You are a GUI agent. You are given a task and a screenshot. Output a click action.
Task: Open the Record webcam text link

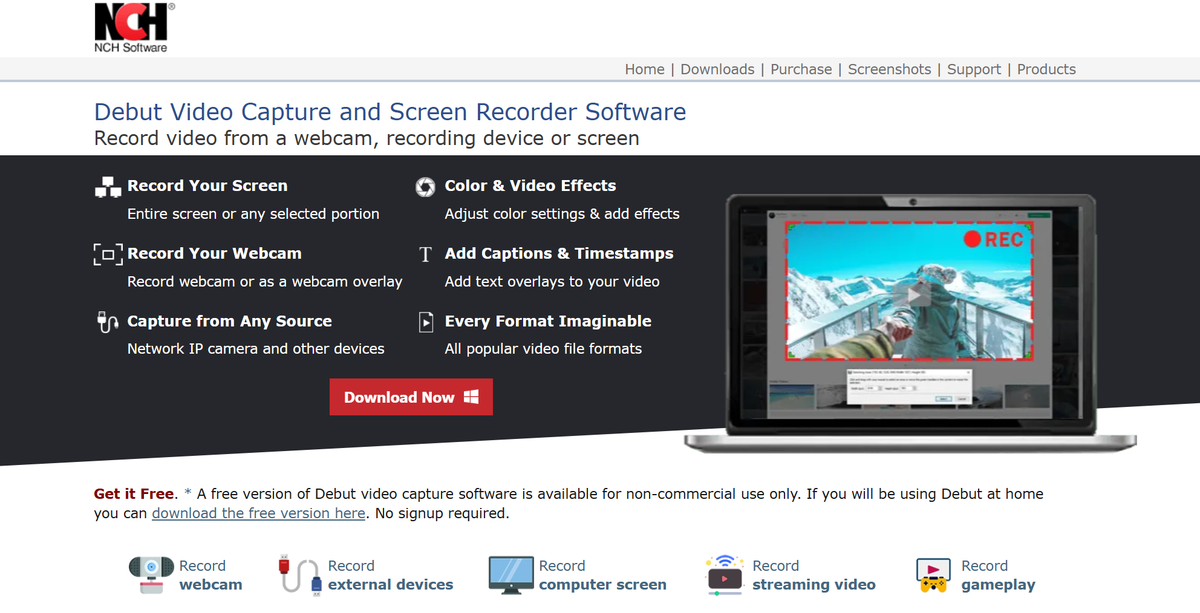pos(210,575)
